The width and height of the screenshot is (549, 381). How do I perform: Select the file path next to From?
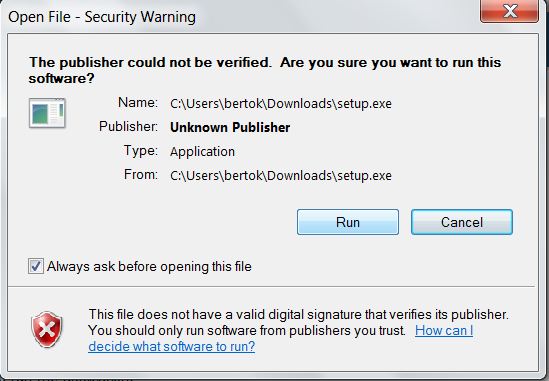(x=281, y=175)
